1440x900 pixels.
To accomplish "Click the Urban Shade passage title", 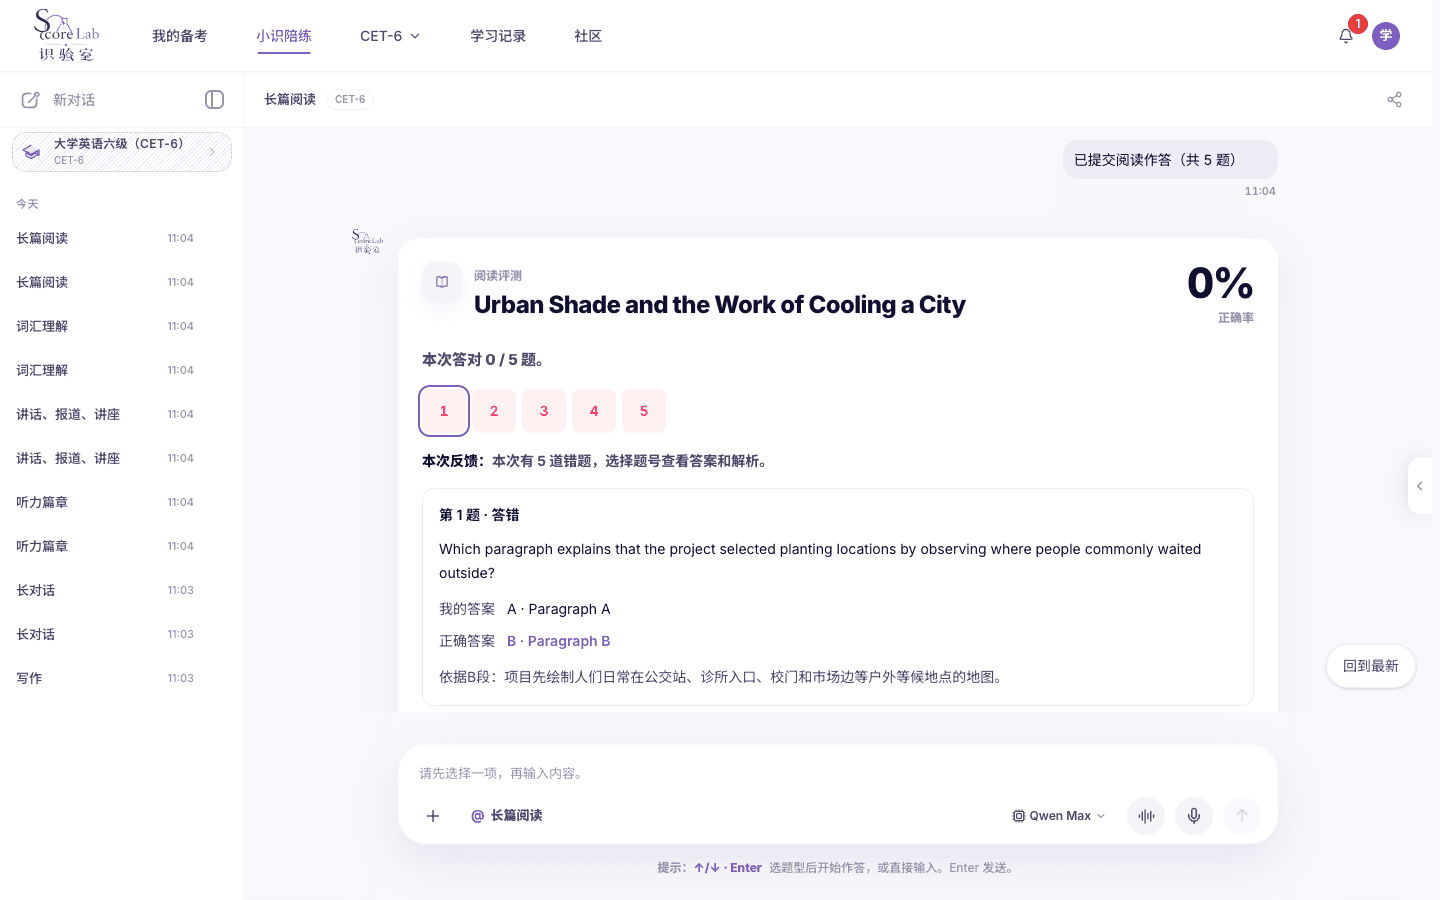I will point(720,305).
